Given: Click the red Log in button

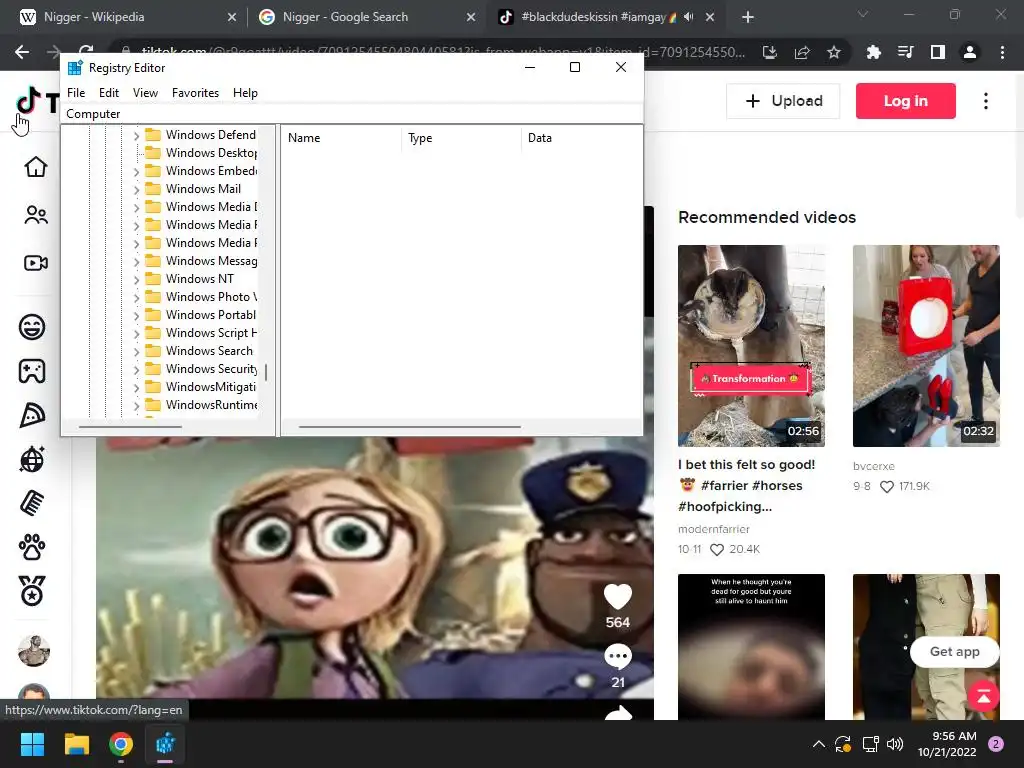Looking at the screenshot, I should [905, 101].
